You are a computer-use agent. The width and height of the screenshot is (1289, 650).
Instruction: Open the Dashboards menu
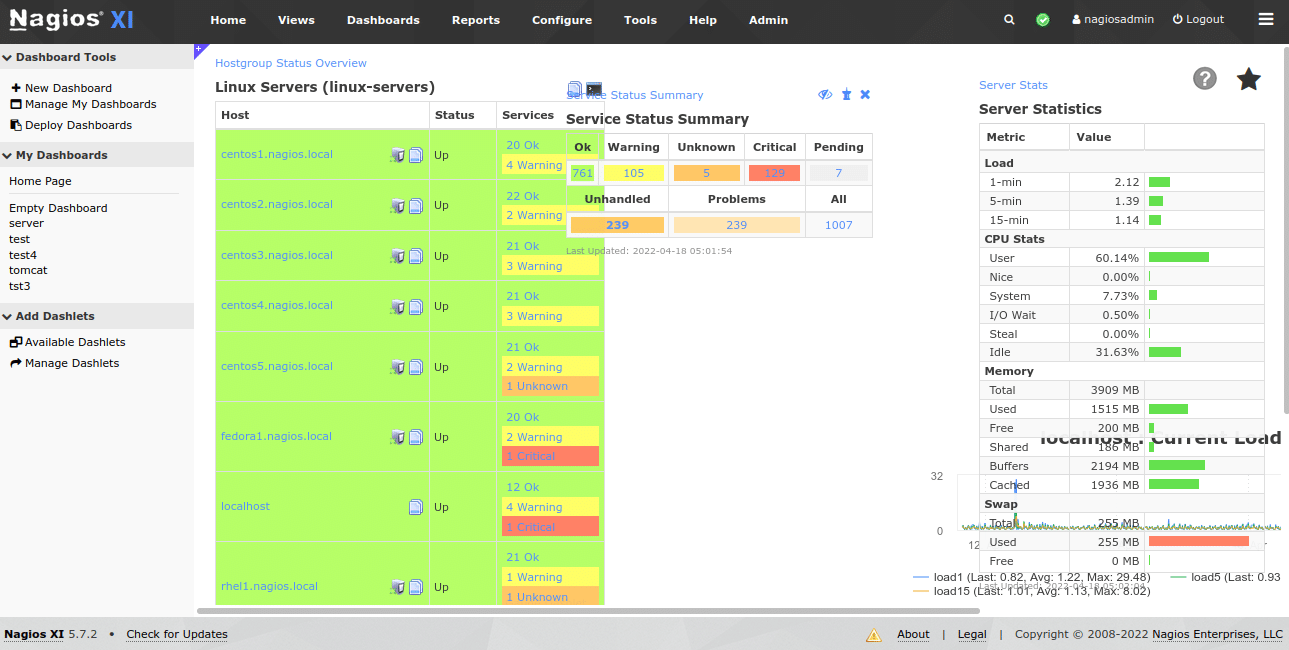383,20
